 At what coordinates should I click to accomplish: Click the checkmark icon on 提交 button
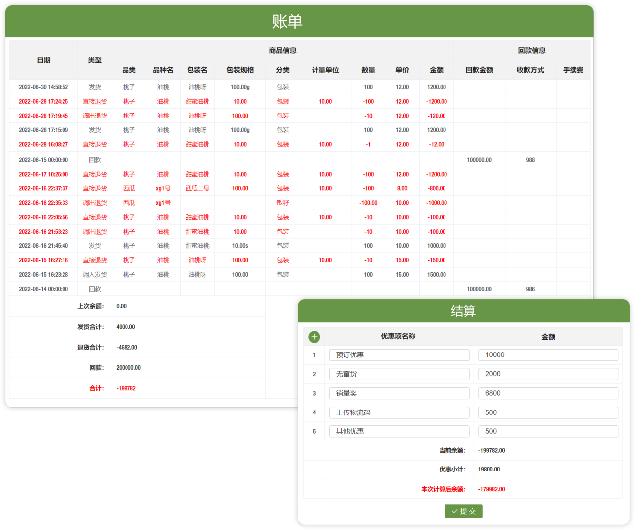tap(454, 511)
